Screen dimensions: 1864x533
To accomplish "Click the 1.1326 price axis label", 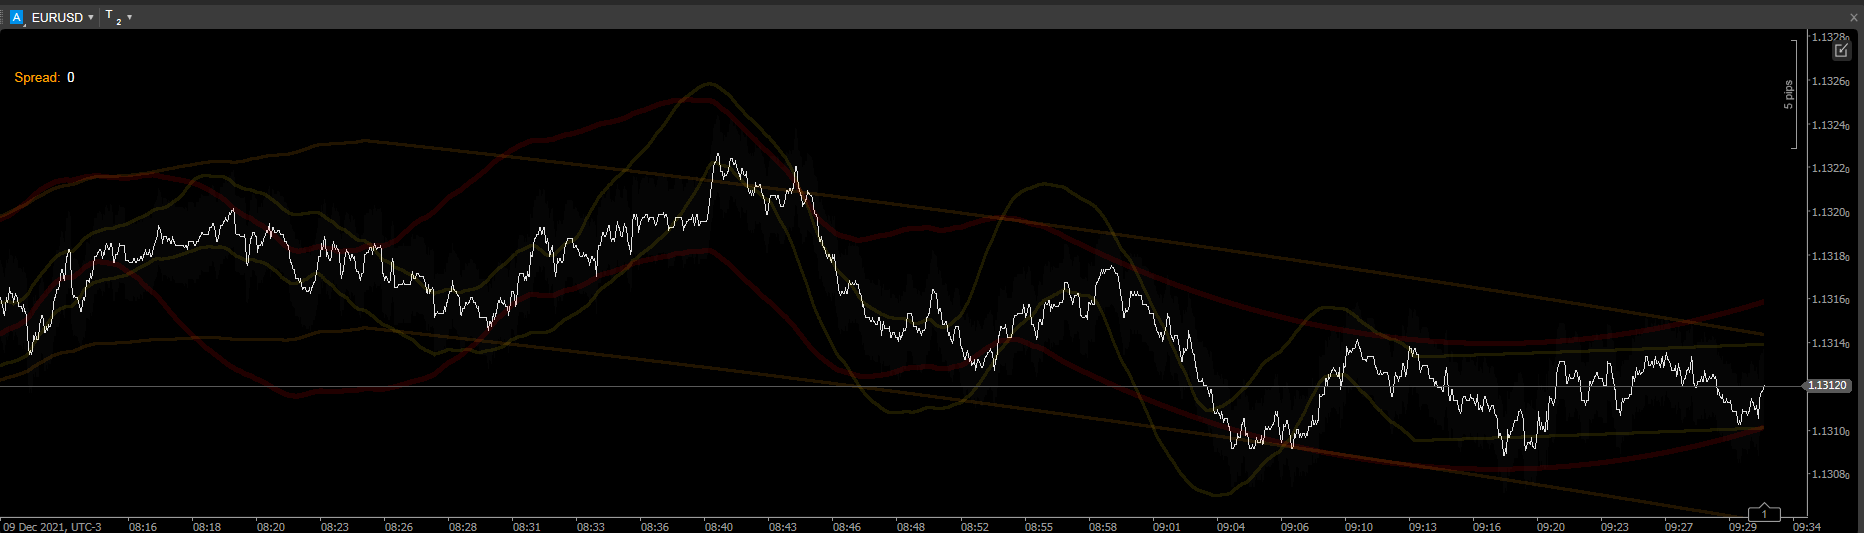I will point(1830,81).
